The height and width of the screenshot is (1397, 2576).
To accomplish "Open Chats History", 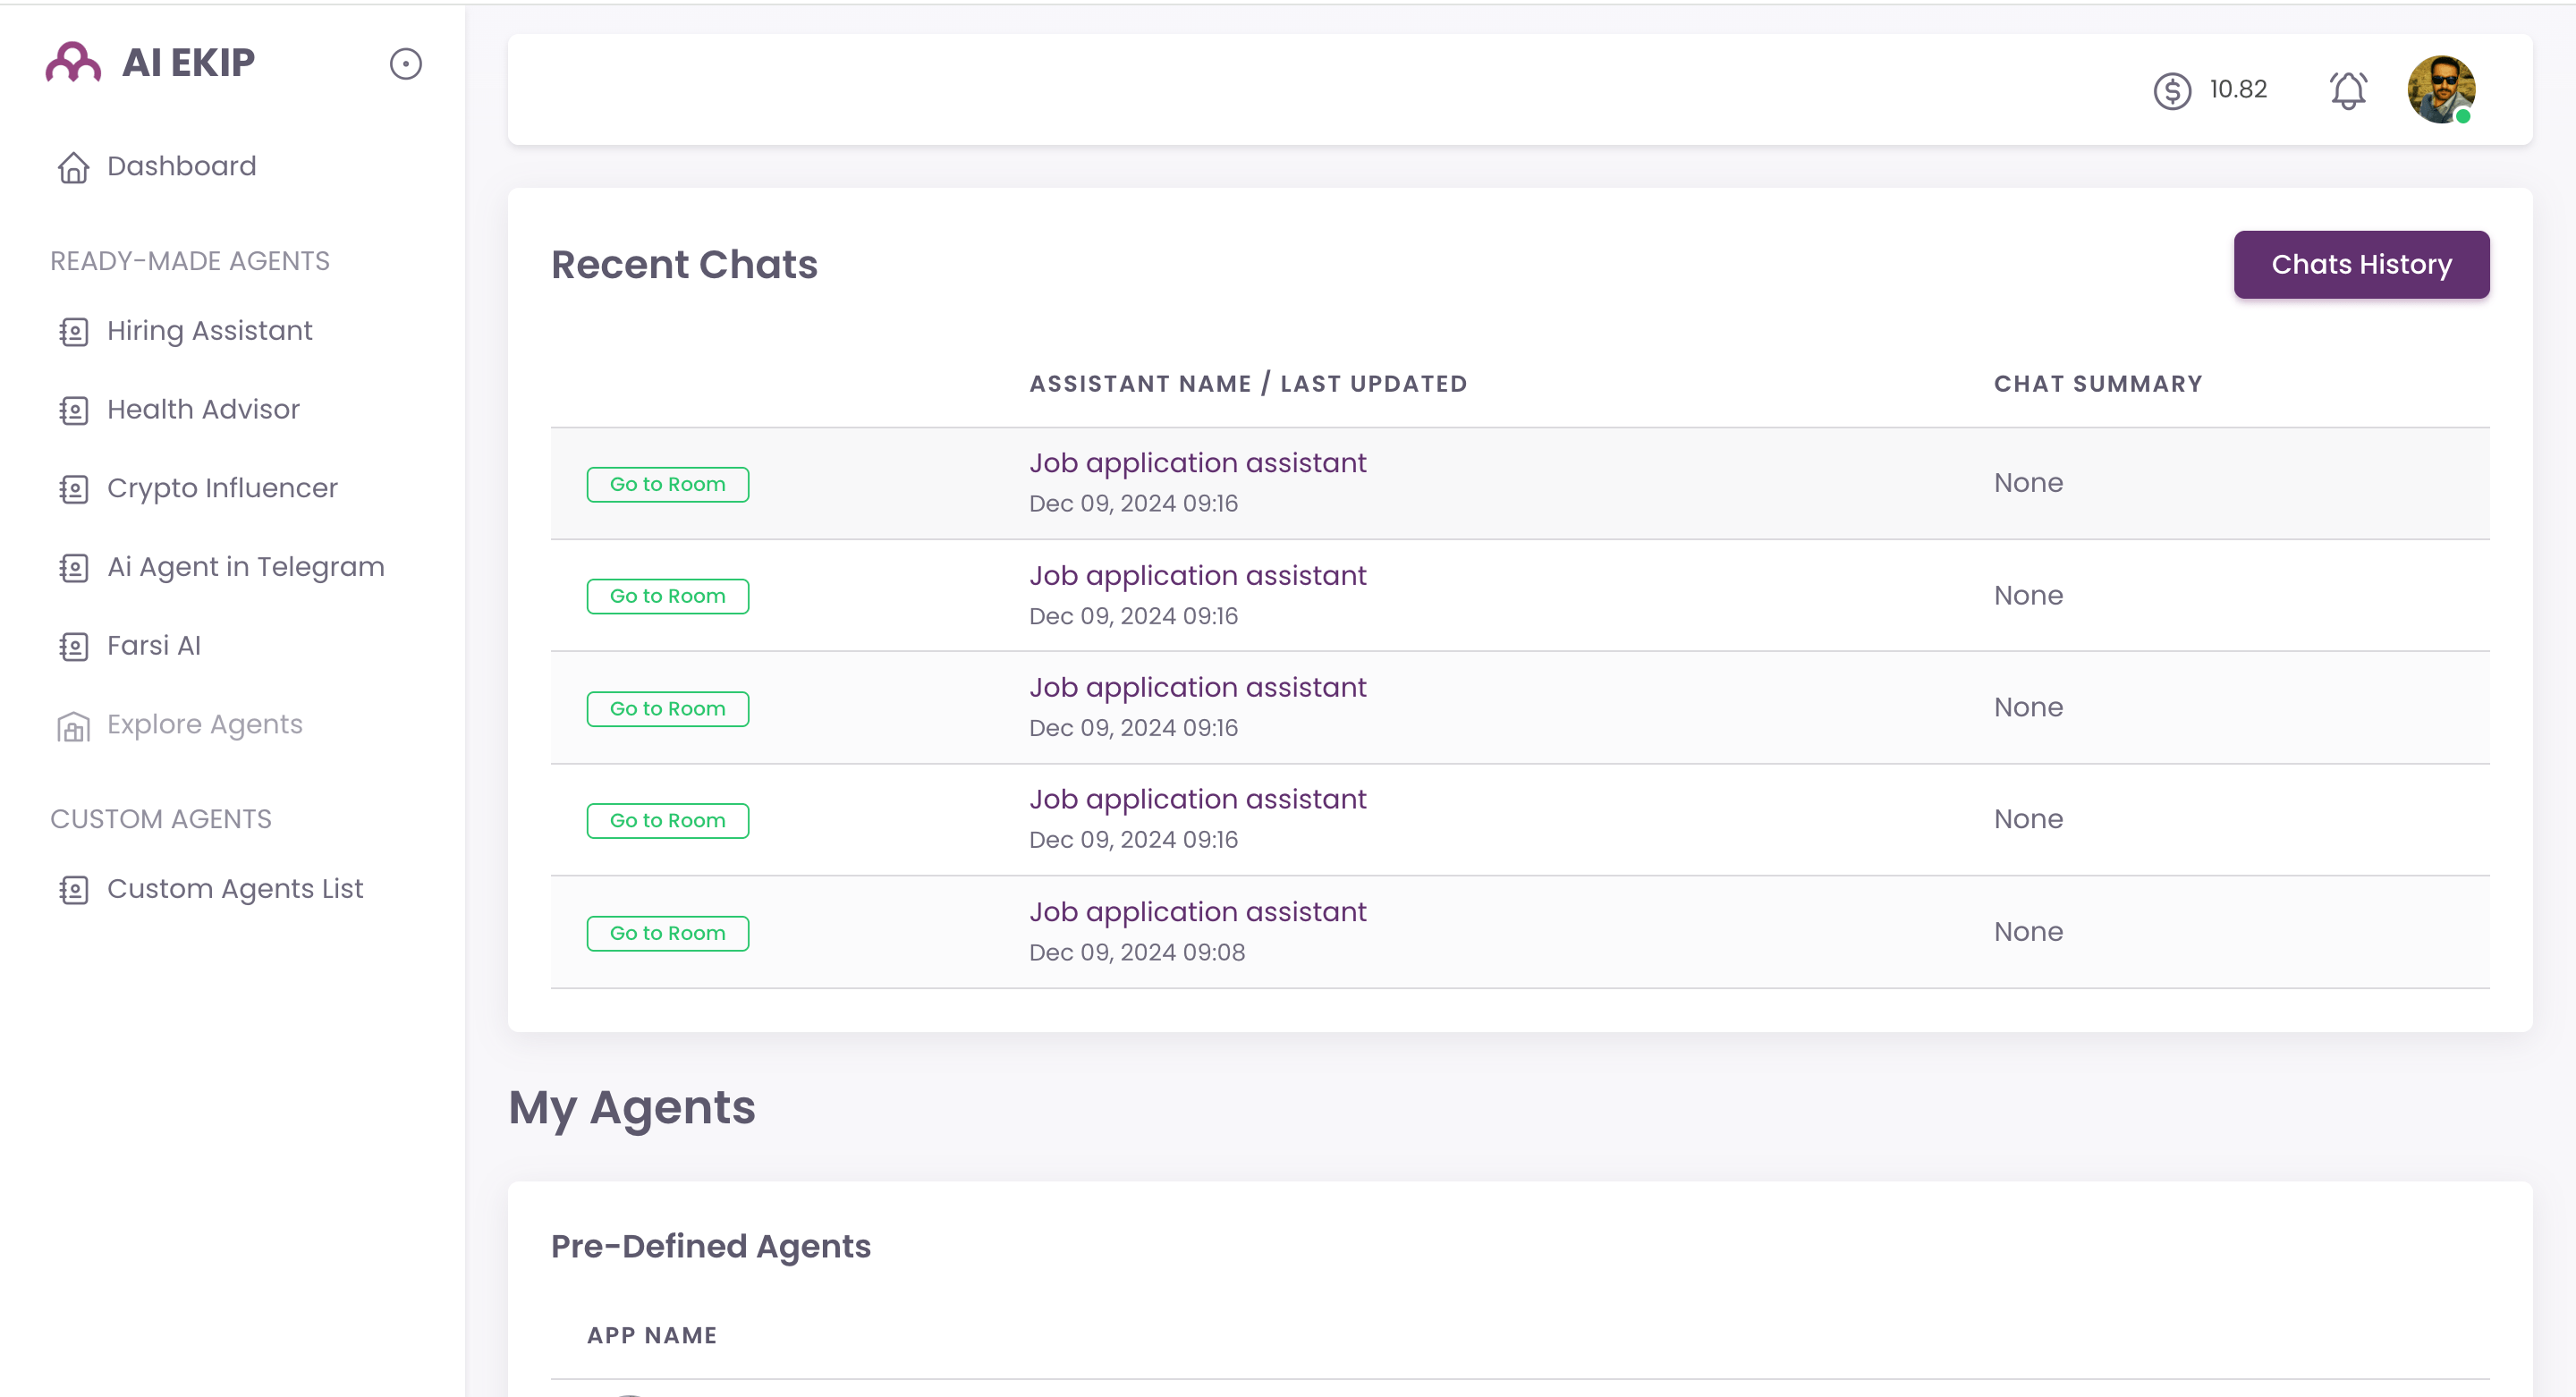I will [2361, 264].
